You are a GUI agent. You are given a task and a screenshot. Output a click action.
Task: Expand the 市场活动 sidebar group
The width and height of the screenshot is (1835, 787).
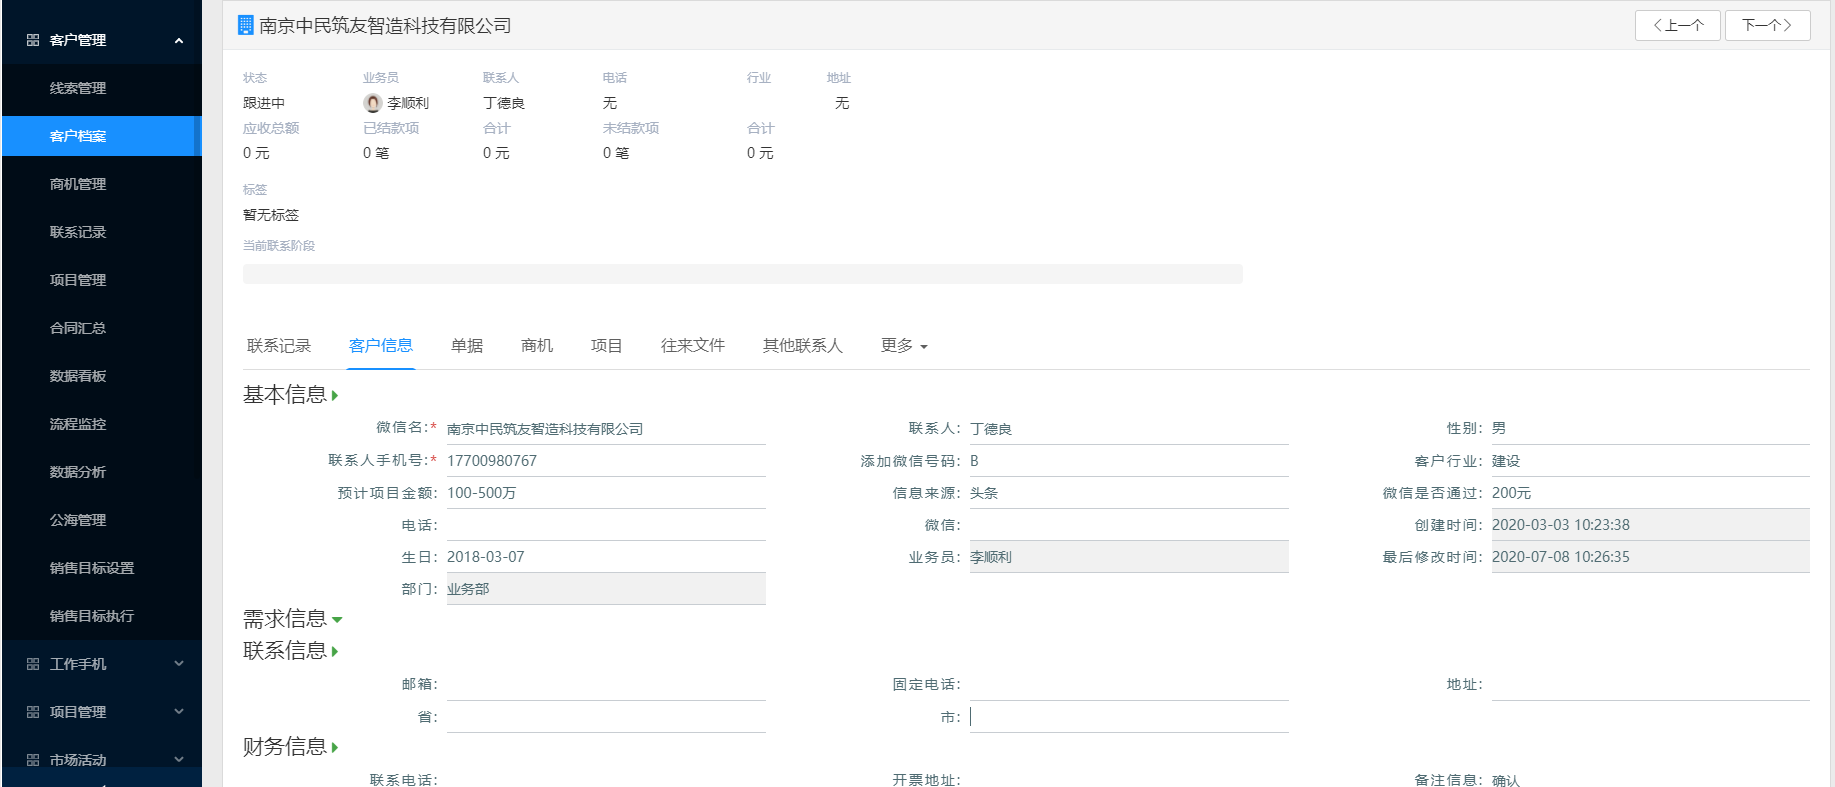[179, 759]
